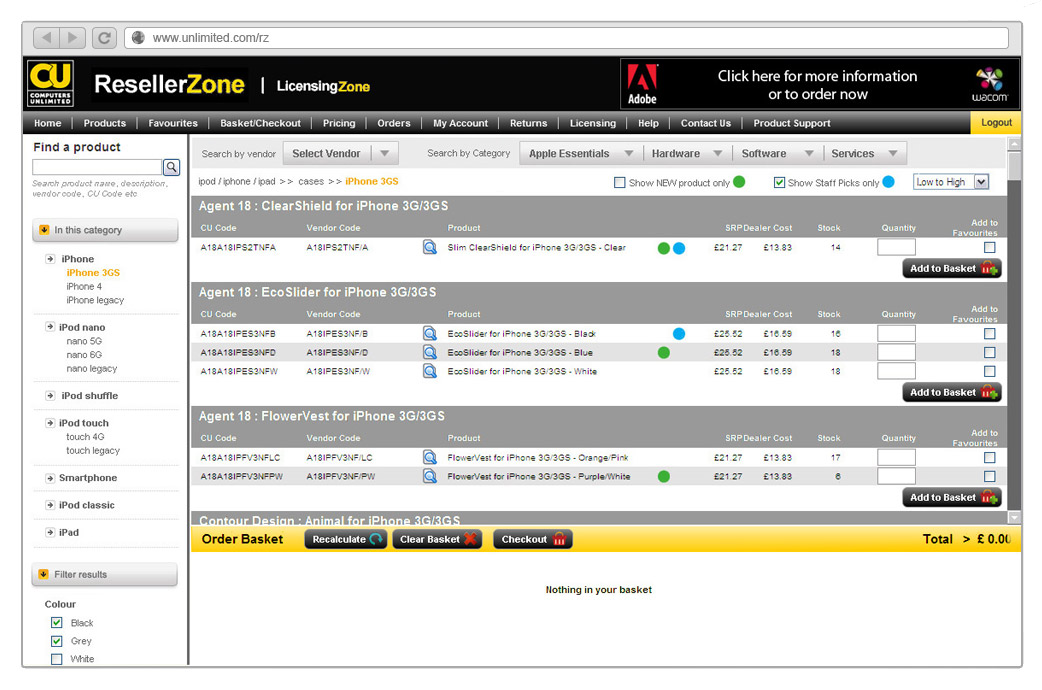Viewport: 1042px width, 690px height.
Task: Click quantity field for Slim ClearShield Clear
Action: click(x=896, y=247)
